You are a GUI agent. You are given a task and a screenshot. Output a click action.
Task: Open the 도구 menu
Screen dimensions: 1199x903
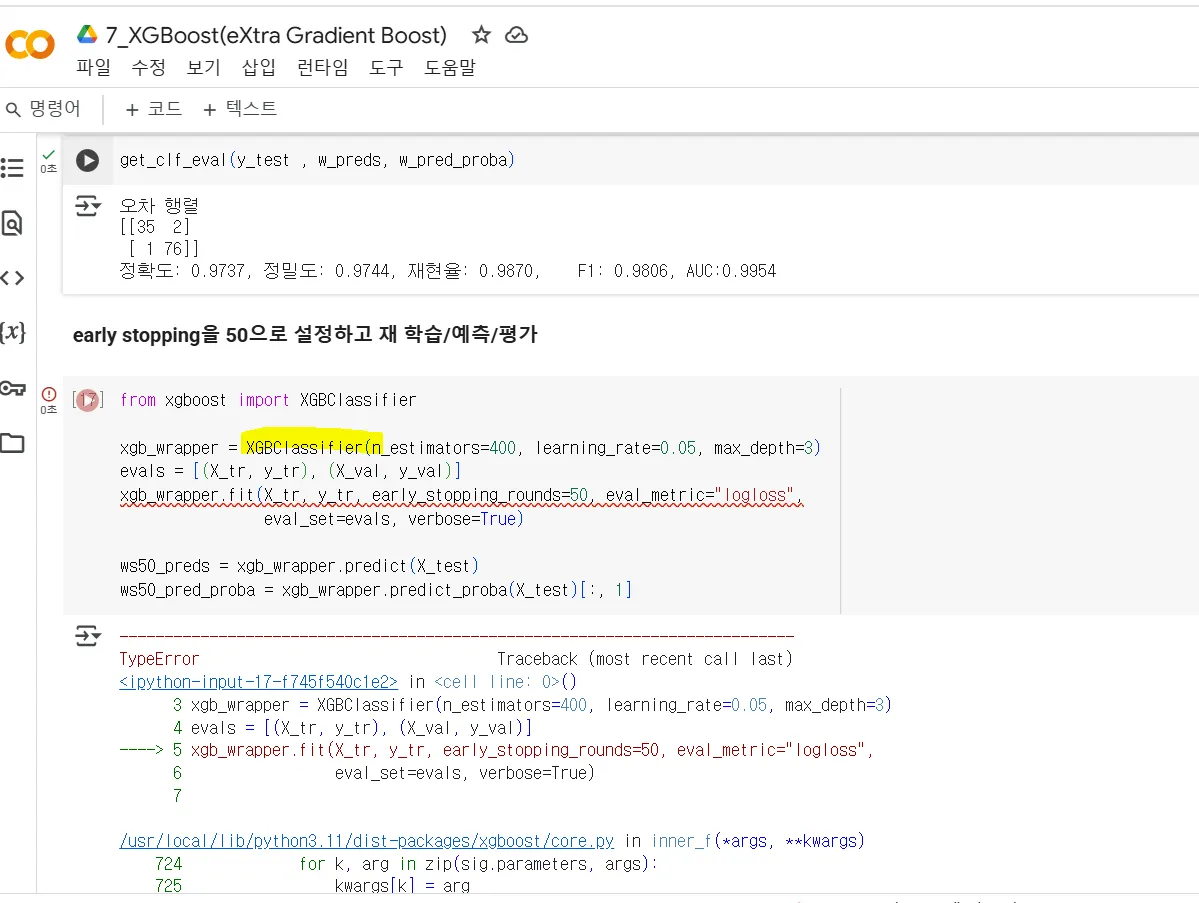[386, 67]
